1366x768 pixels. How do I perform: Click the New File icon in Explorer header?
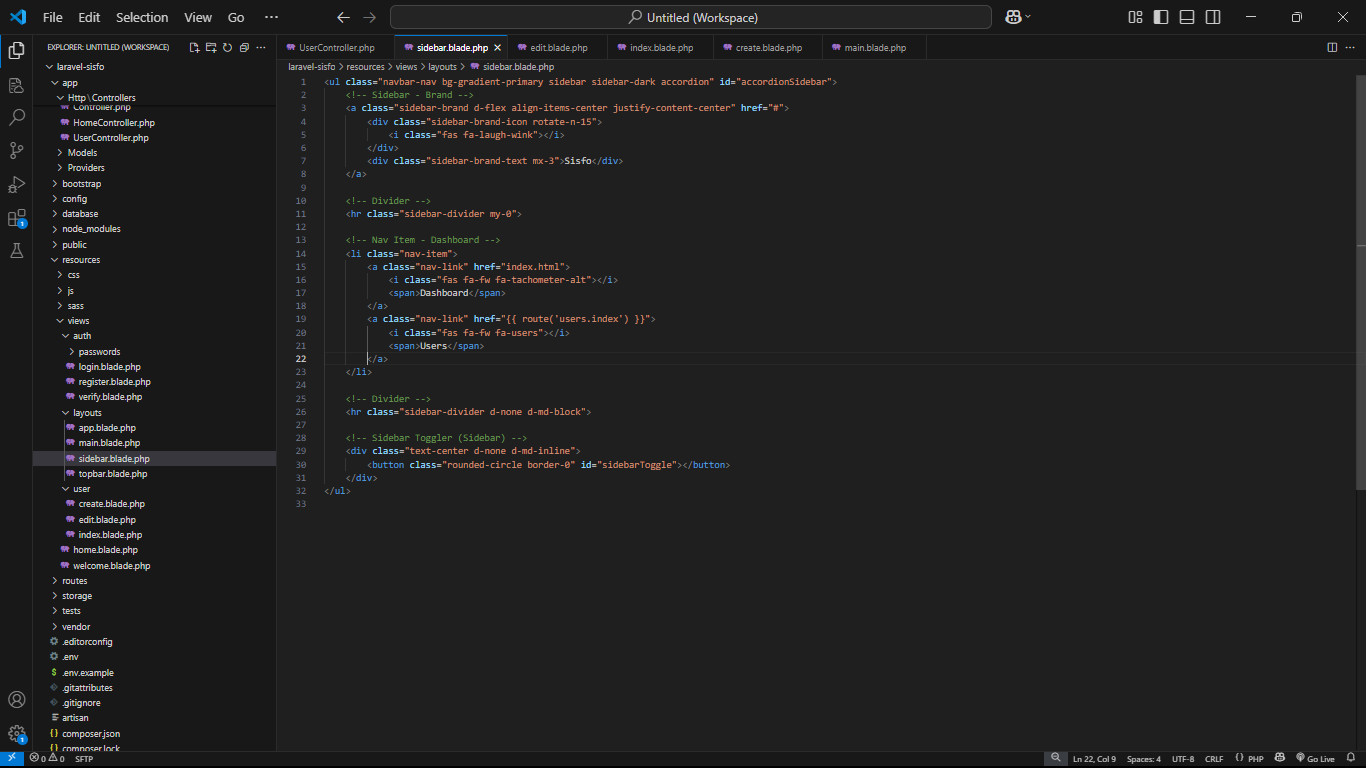point(195,47)
